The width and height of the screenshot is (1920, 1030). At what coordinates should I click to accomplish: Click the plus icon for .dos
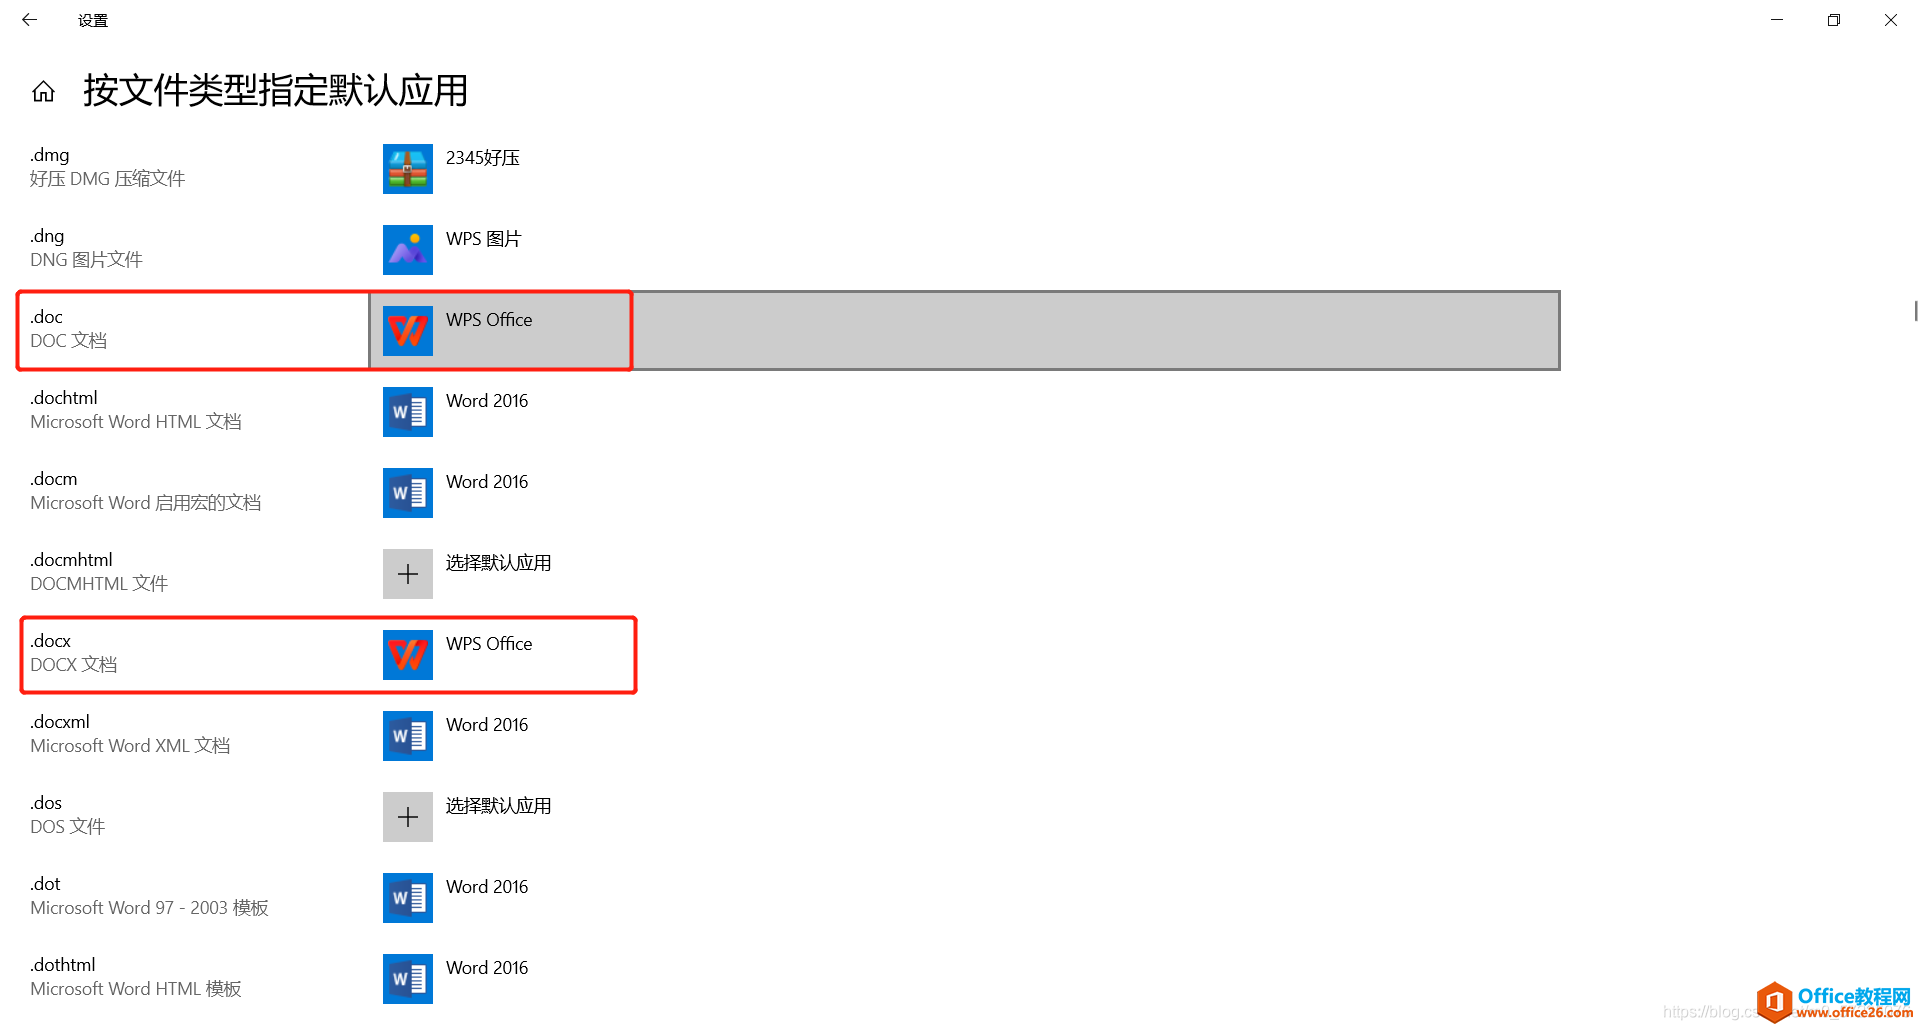tap(408, 817)
